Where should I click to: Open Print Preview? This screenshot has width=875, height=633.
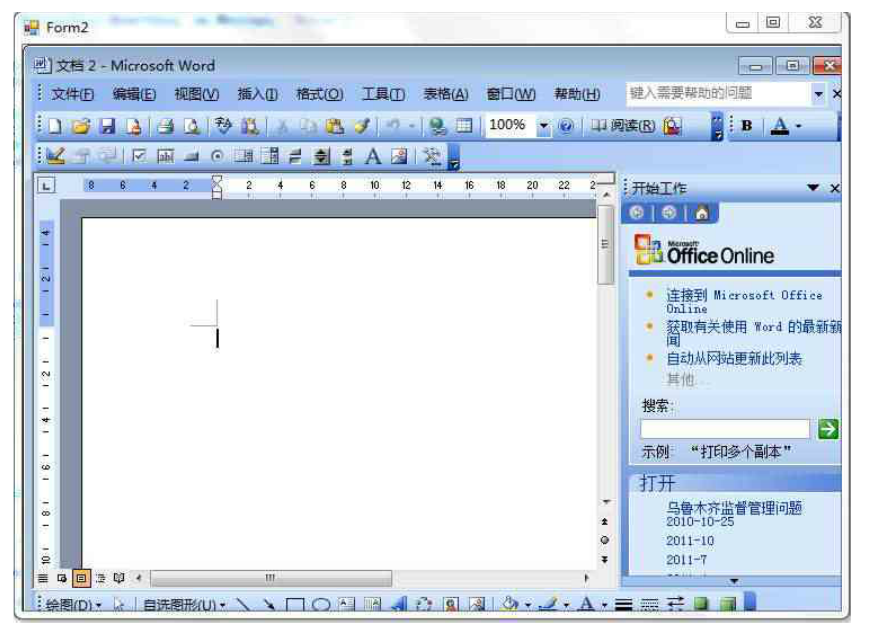[191, 126]
